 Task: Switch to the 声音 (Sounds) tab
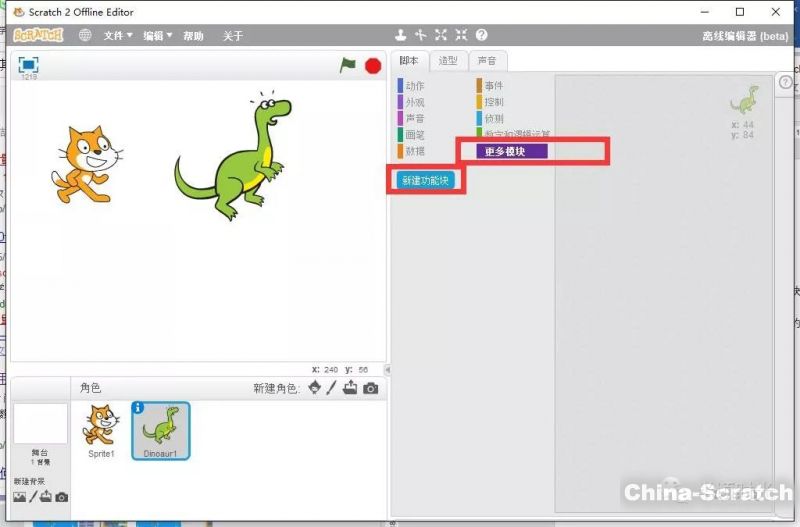(486, 61)
